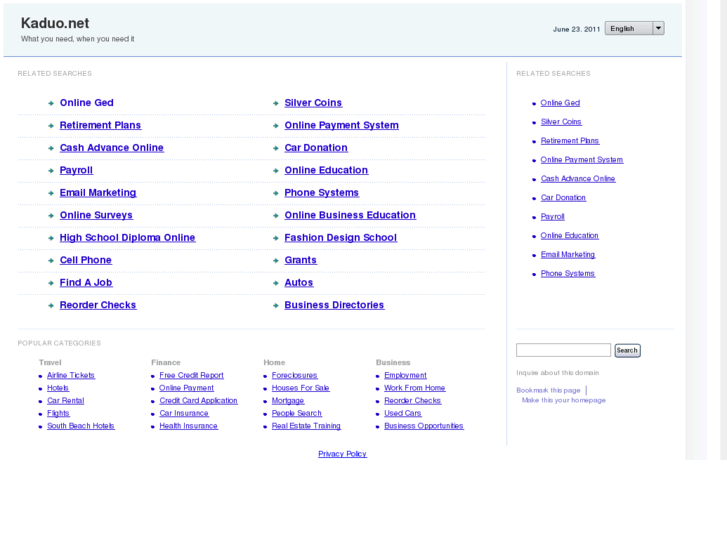Open the Work From Home link
The width and height of the screenshot is (727, 545).
415,388
